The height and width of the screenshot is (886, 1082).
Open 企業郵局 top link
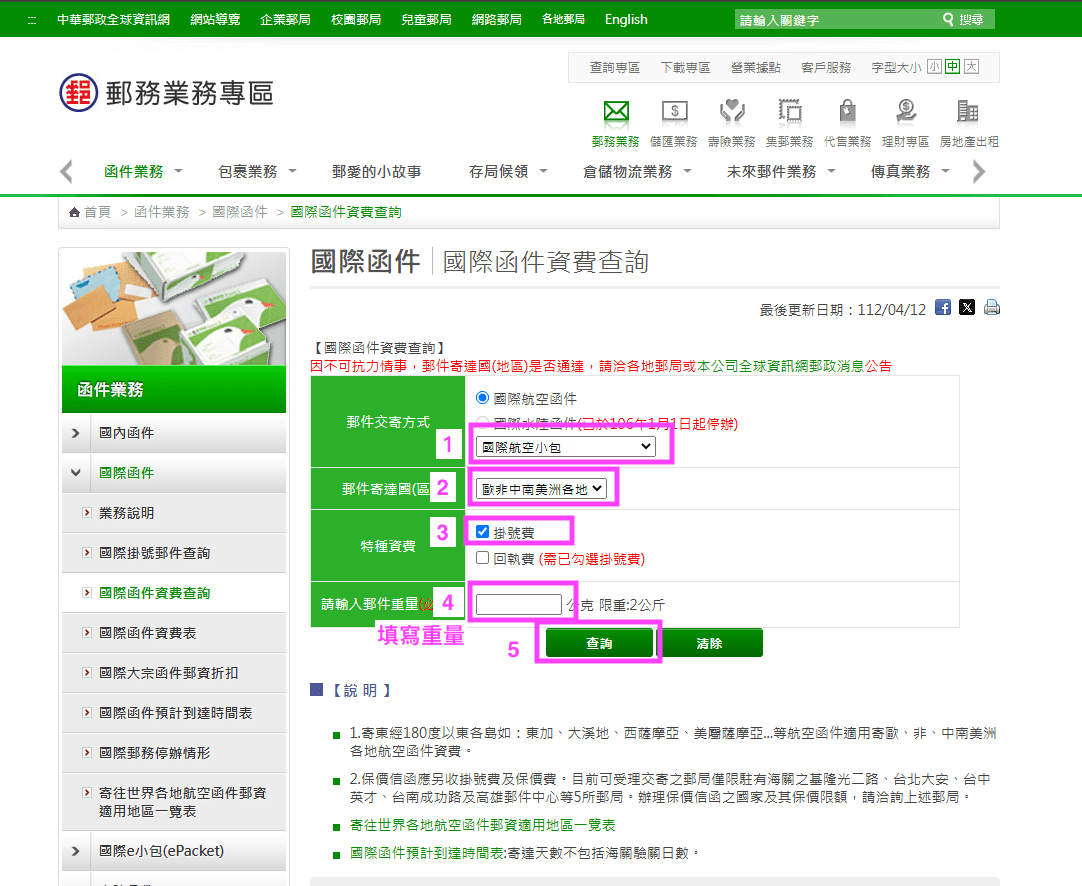285,19
